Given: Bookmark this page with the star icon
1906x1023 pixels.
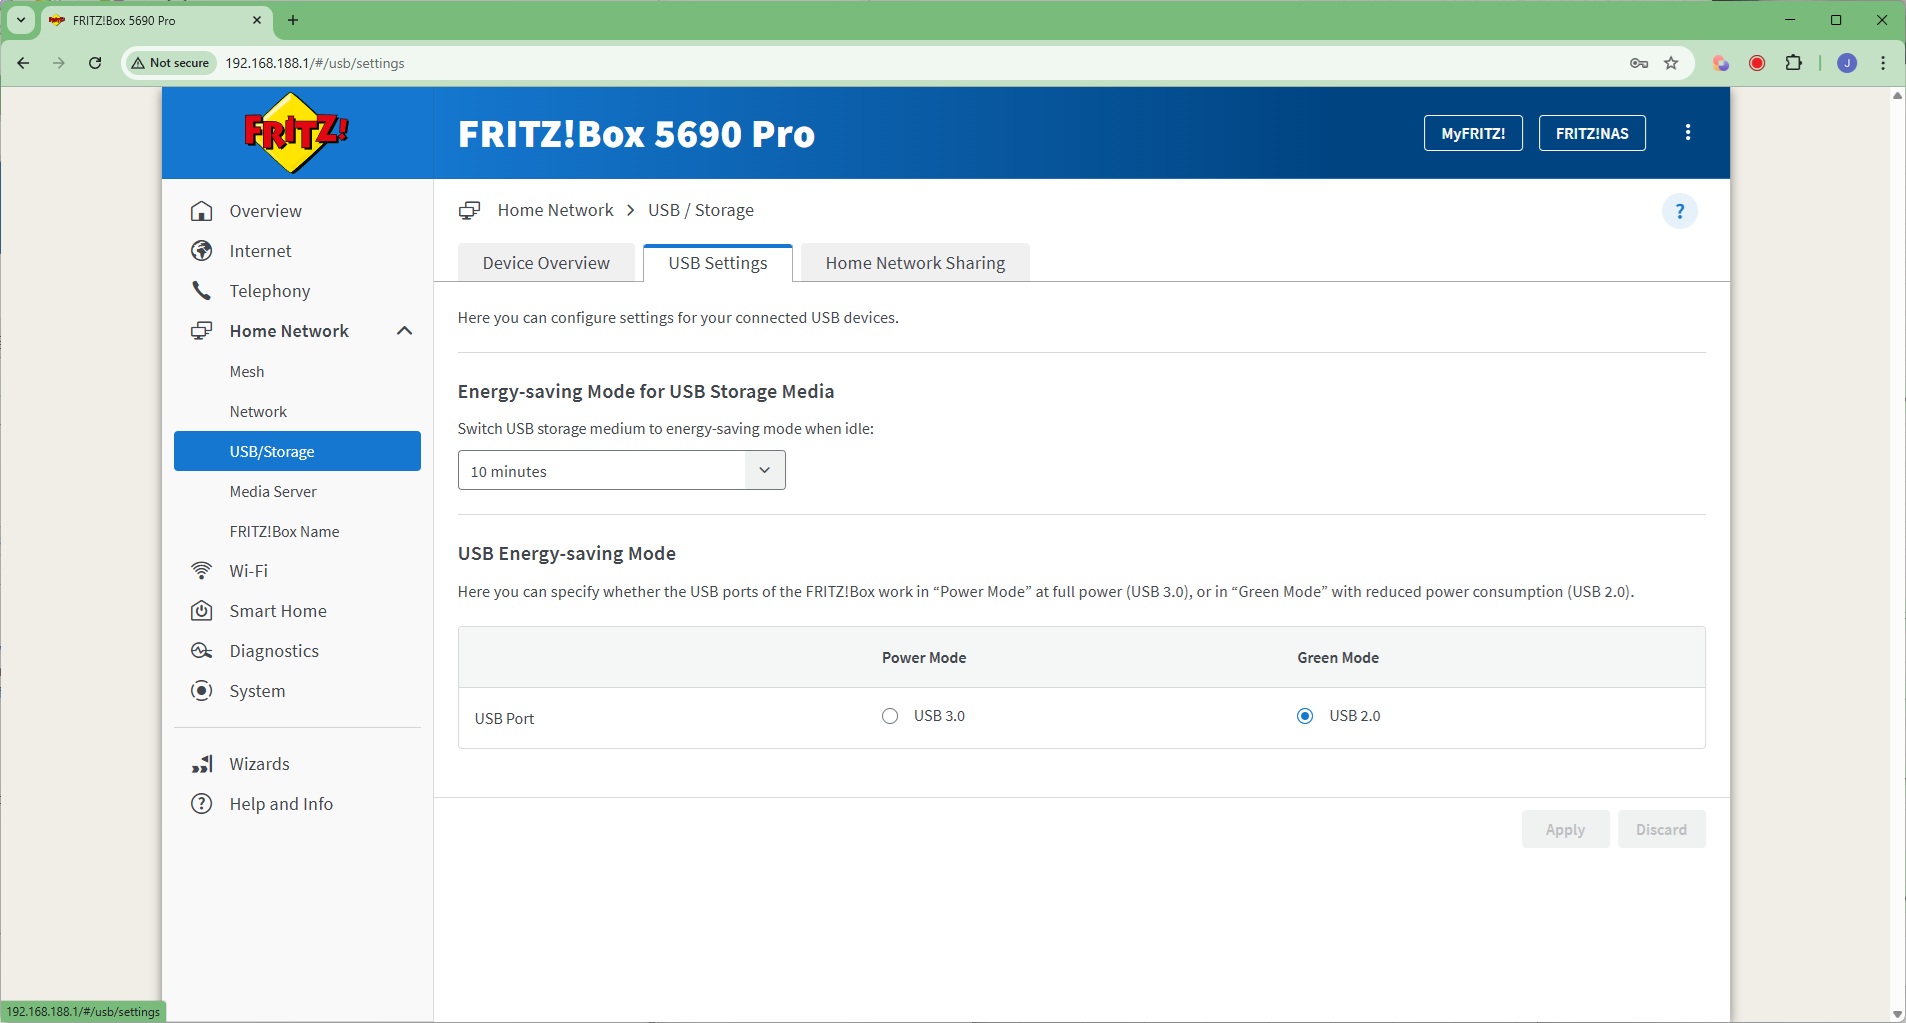Looking at the screenshot, I should pos(1671,63).
